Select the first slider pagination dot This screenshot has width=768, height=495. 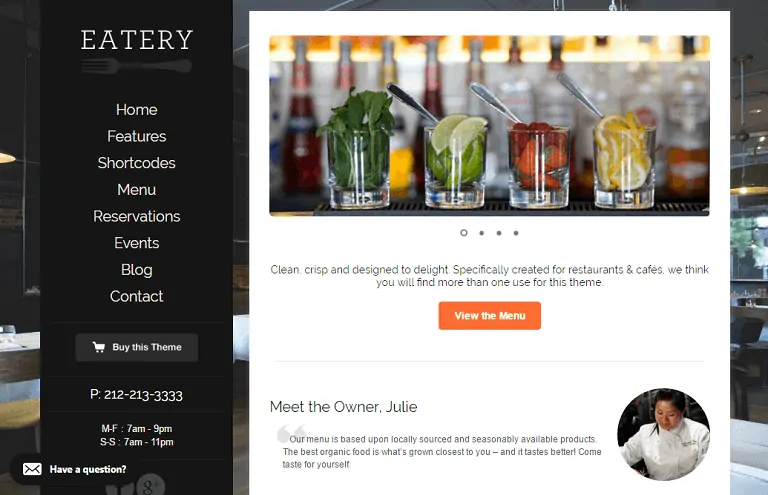464,233
